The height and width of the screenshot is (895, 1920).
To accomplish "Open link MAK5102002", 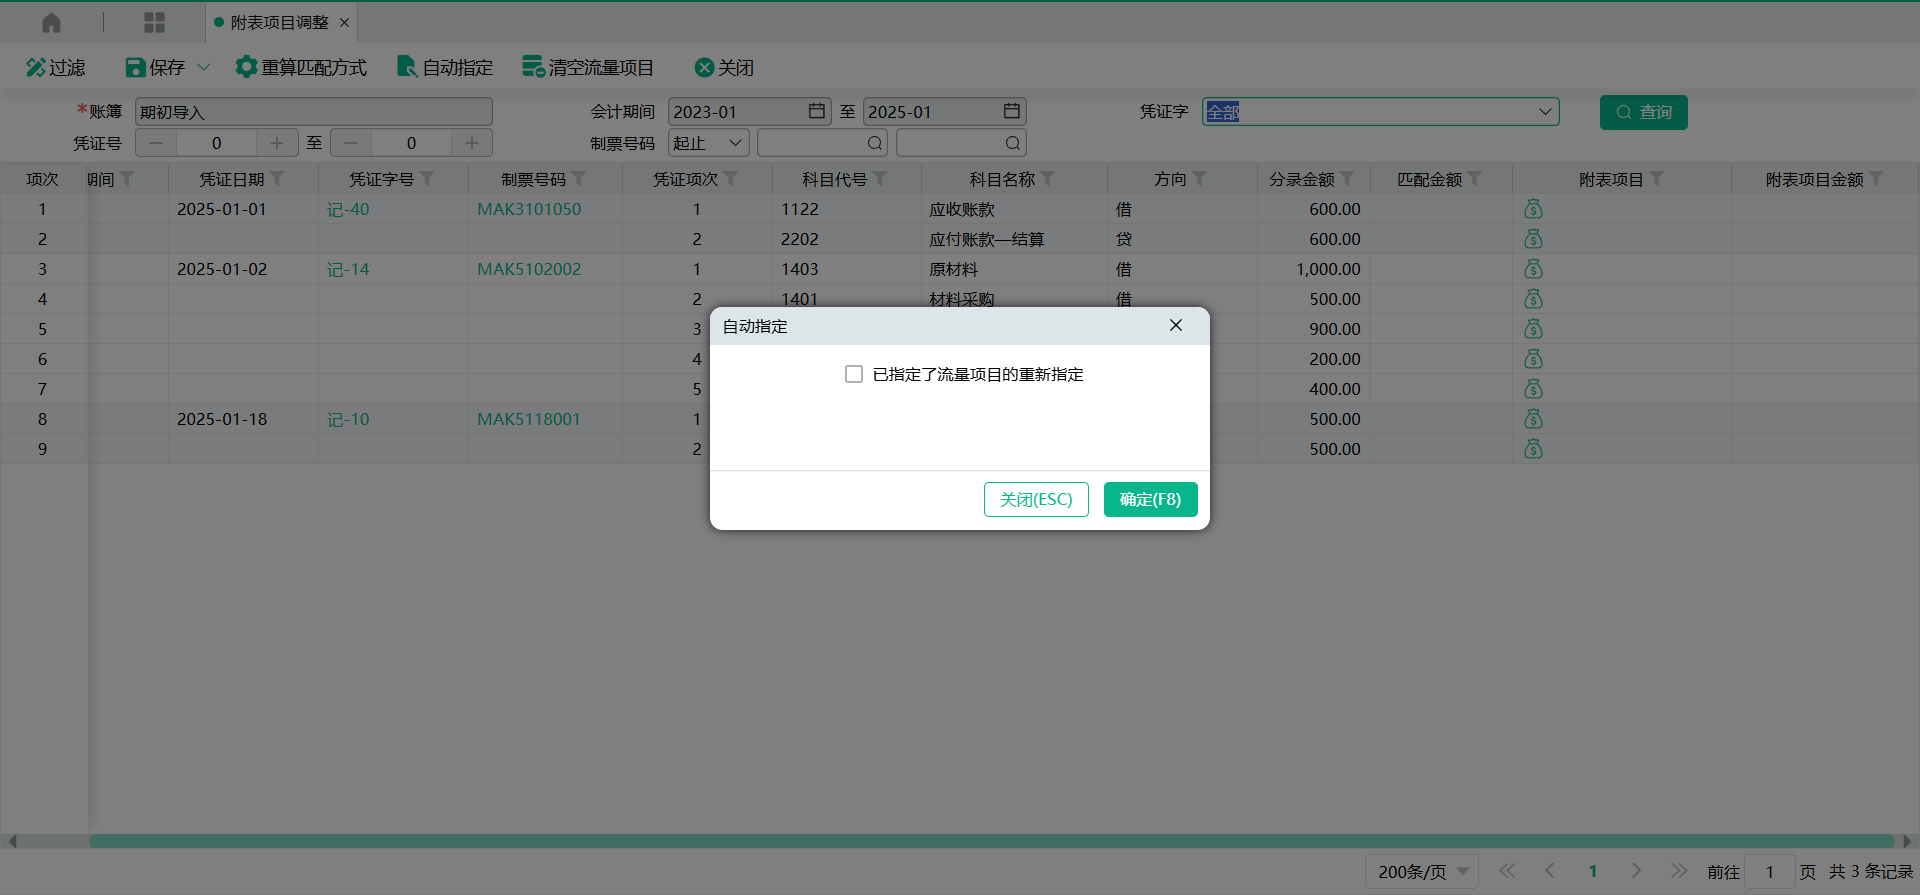I will click(529, 269).
